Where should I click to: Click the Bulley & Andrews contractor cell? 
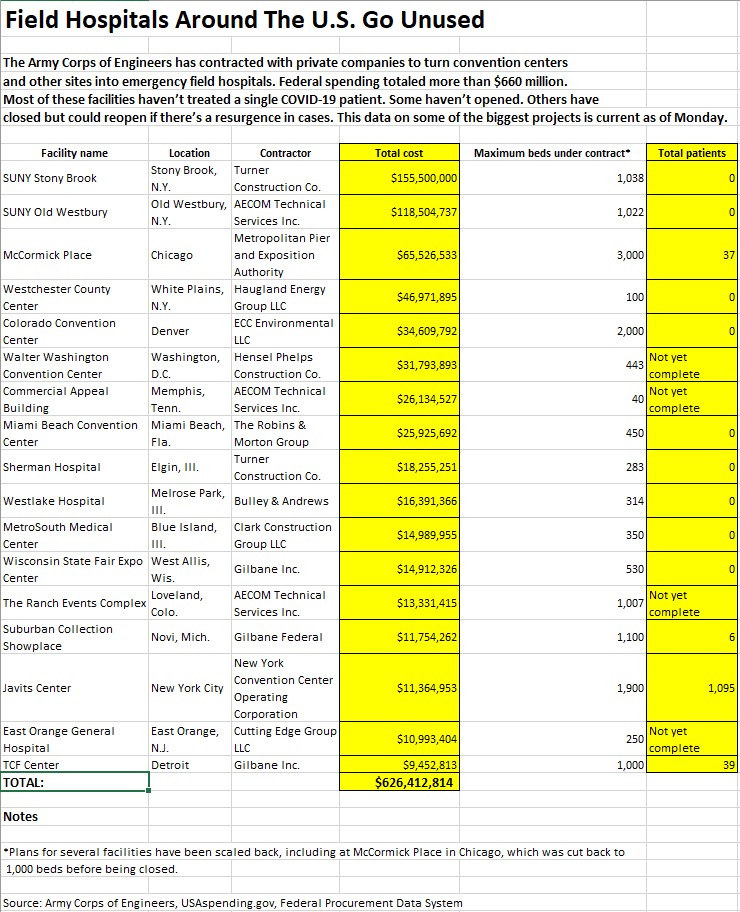(285, 501)
